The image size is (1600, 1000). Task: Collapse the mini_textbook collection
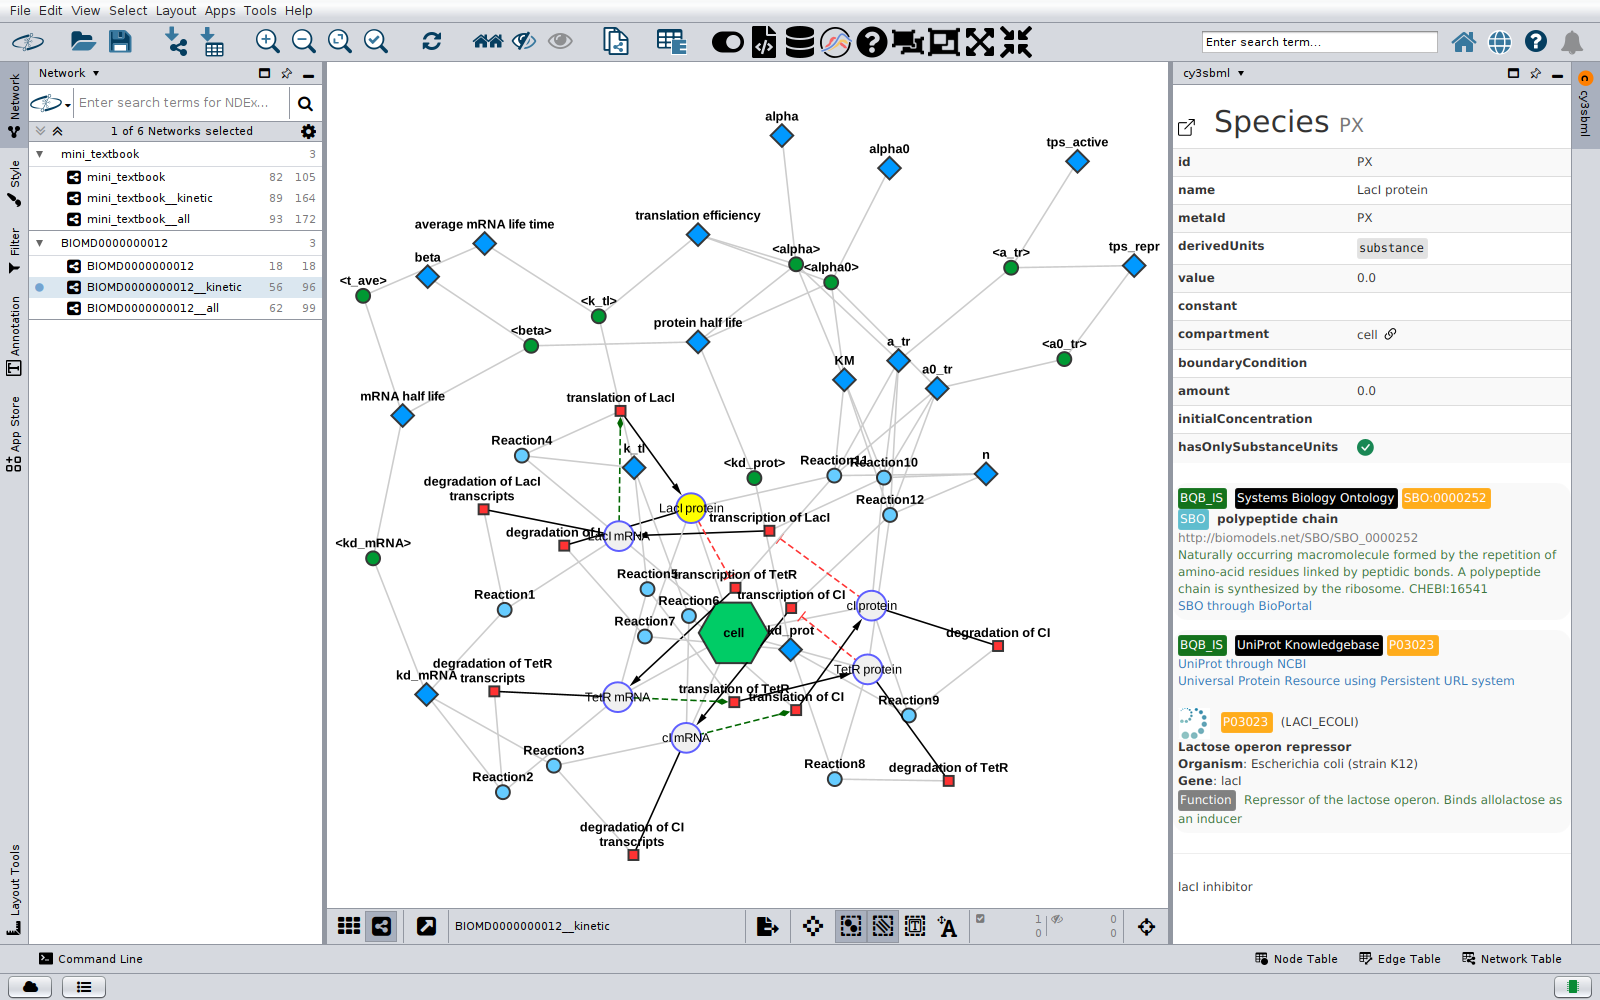coord(40,154)
